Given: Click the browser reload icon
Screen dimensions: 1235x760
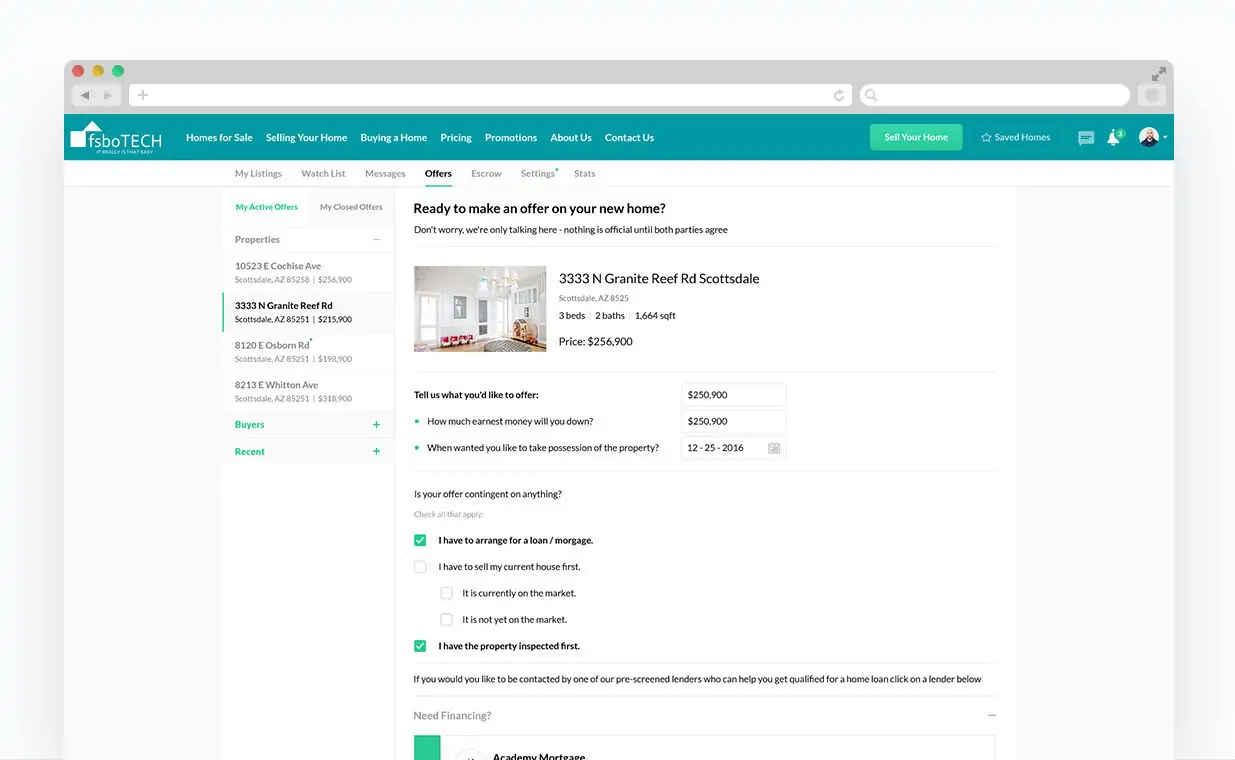Looking at the screenshot, I should pyautogui.click(x=839, y=95).
